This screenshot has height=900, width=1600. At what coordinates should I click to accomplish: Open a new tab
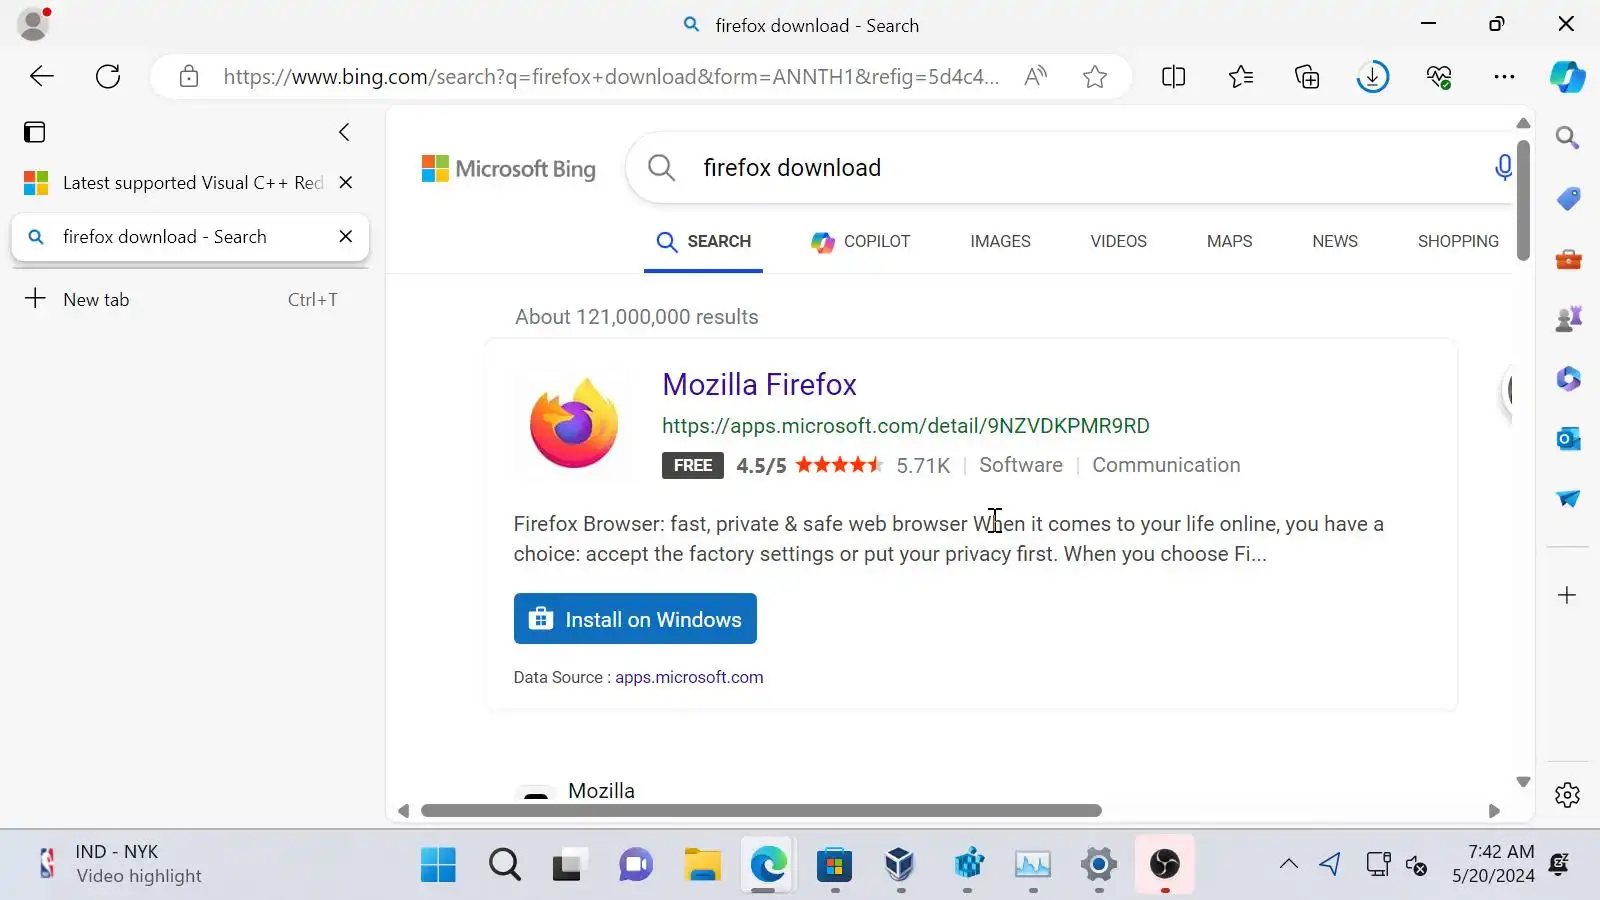188,299
